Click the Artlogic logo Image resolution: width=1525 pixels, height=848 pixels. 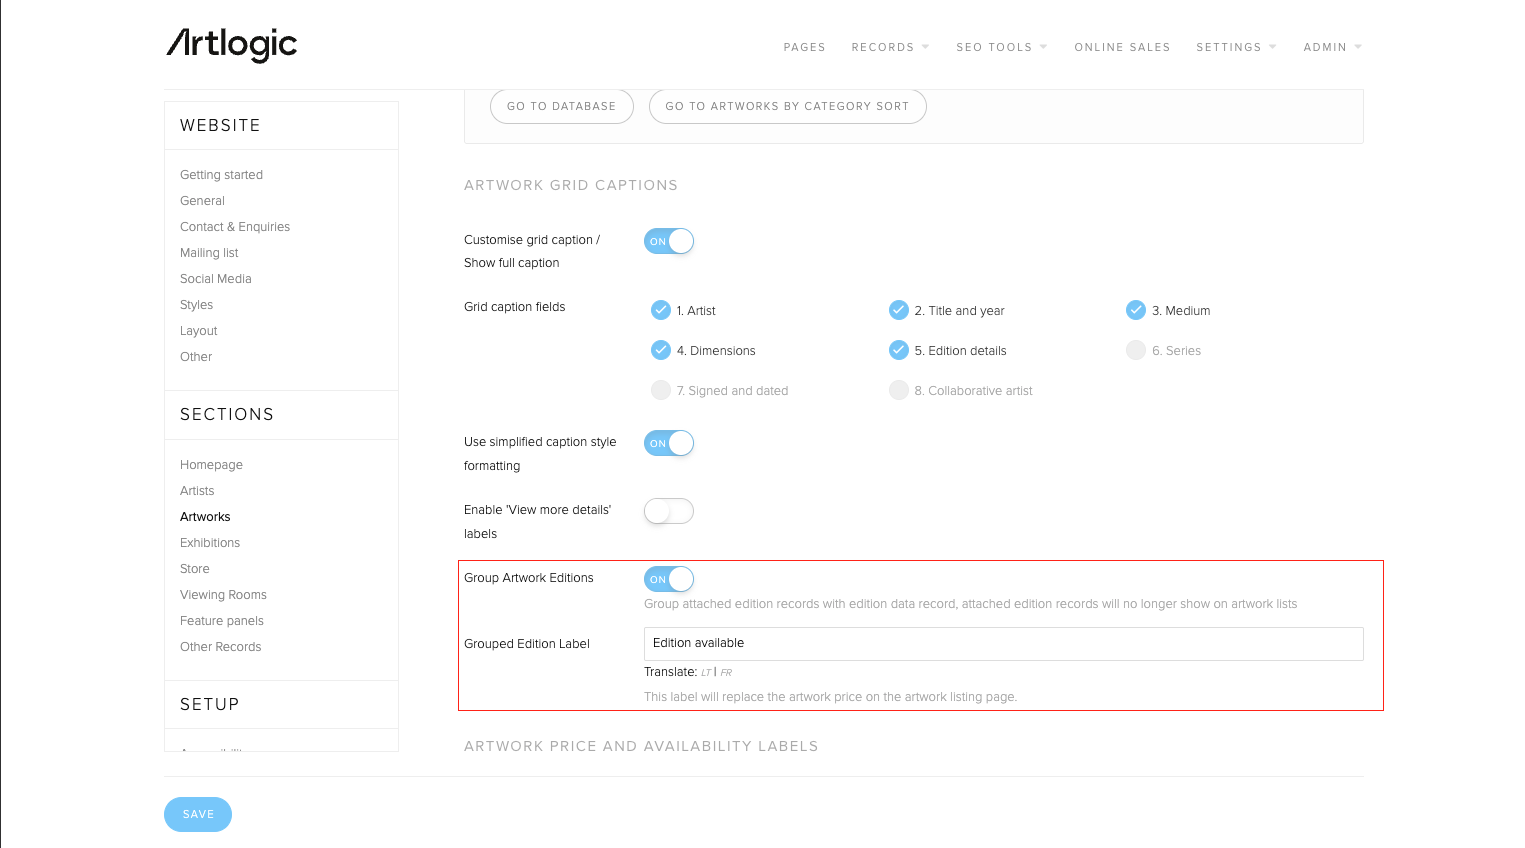(x=231, y=45)
